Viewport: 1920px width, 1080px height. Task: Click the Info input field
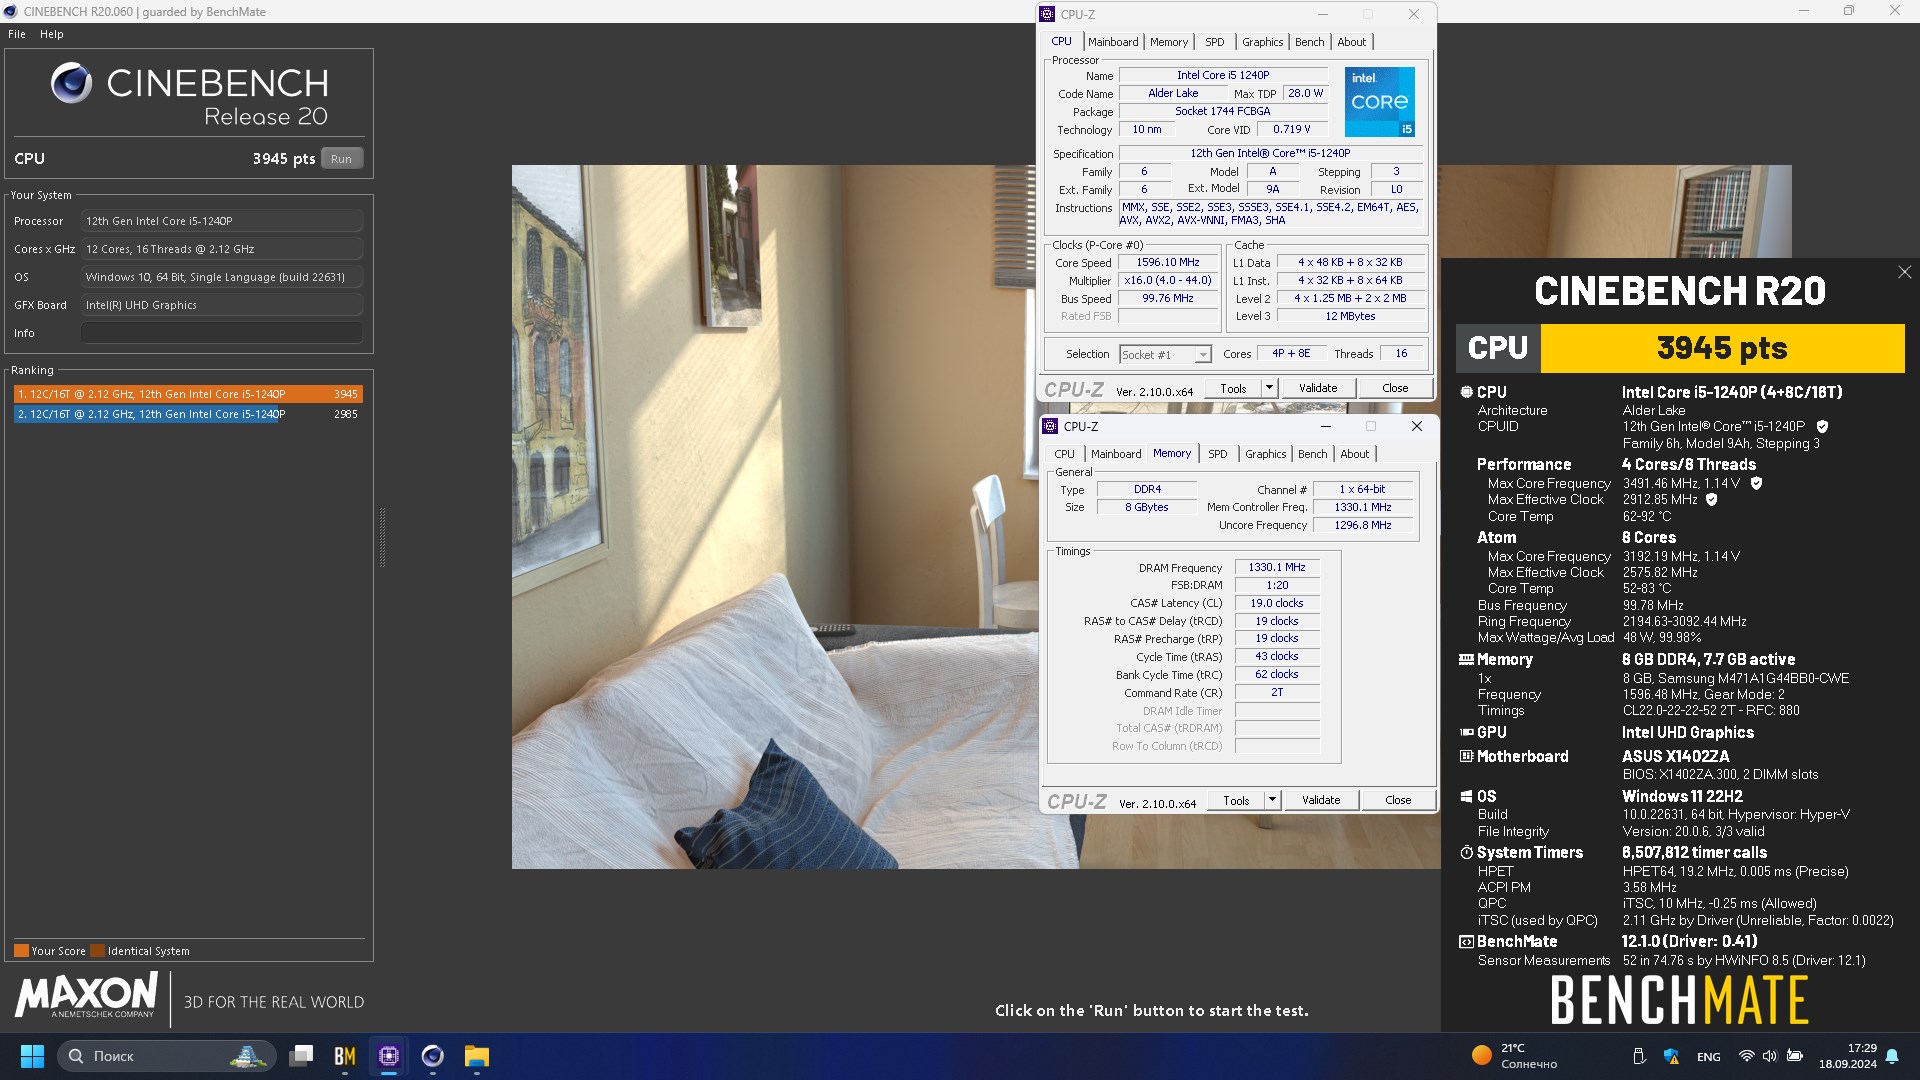221,333
